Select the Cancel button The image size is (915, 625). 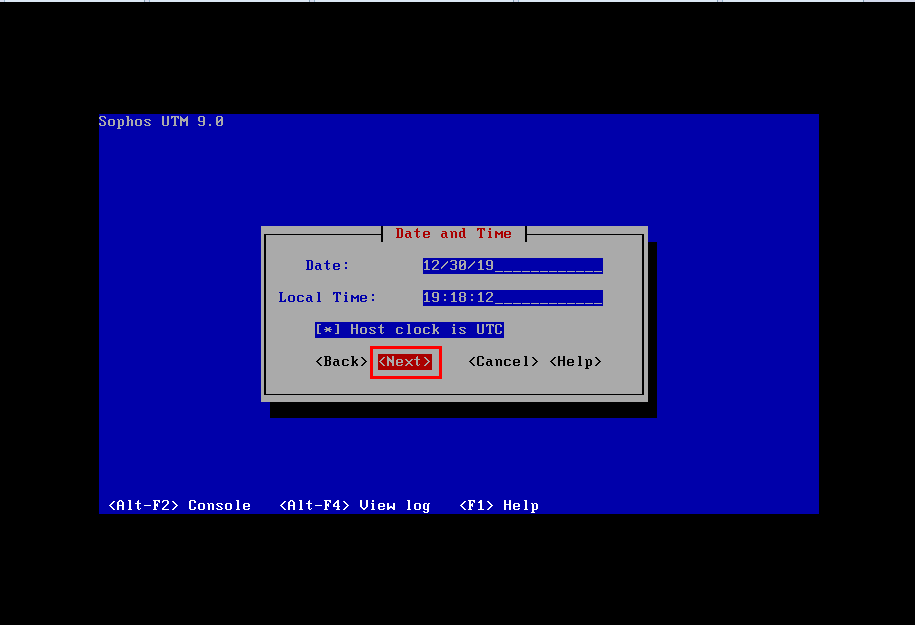(503, 362)
